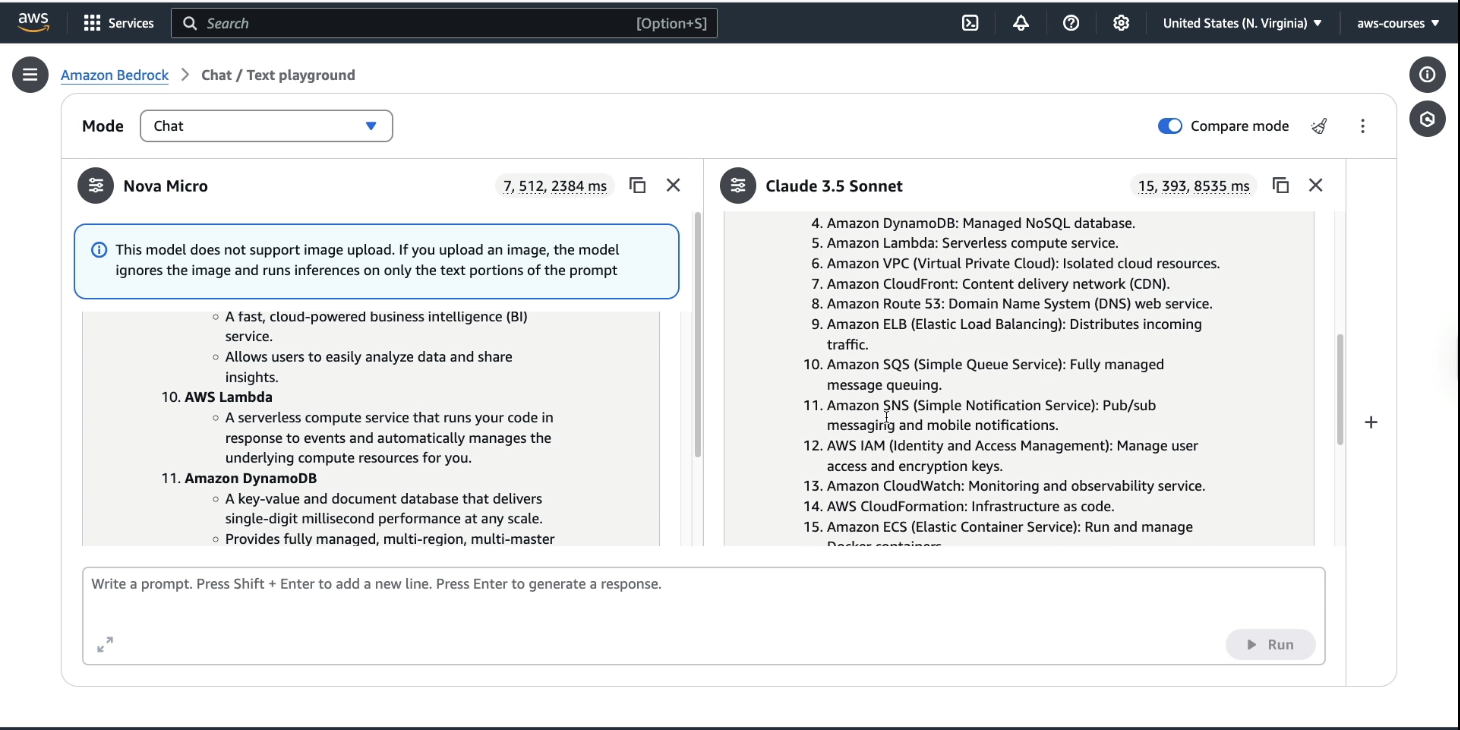The width and height of the screenshot is (1460, 730).
Task: Click the AWS CloudFormation: Infrastructure as code line
Action: [970, 506]
